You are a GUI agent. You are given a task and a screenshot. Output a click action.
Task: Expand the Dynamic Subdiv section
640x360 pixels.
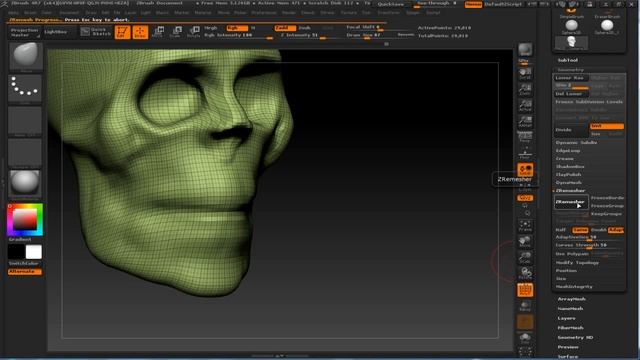pos(576,142)
